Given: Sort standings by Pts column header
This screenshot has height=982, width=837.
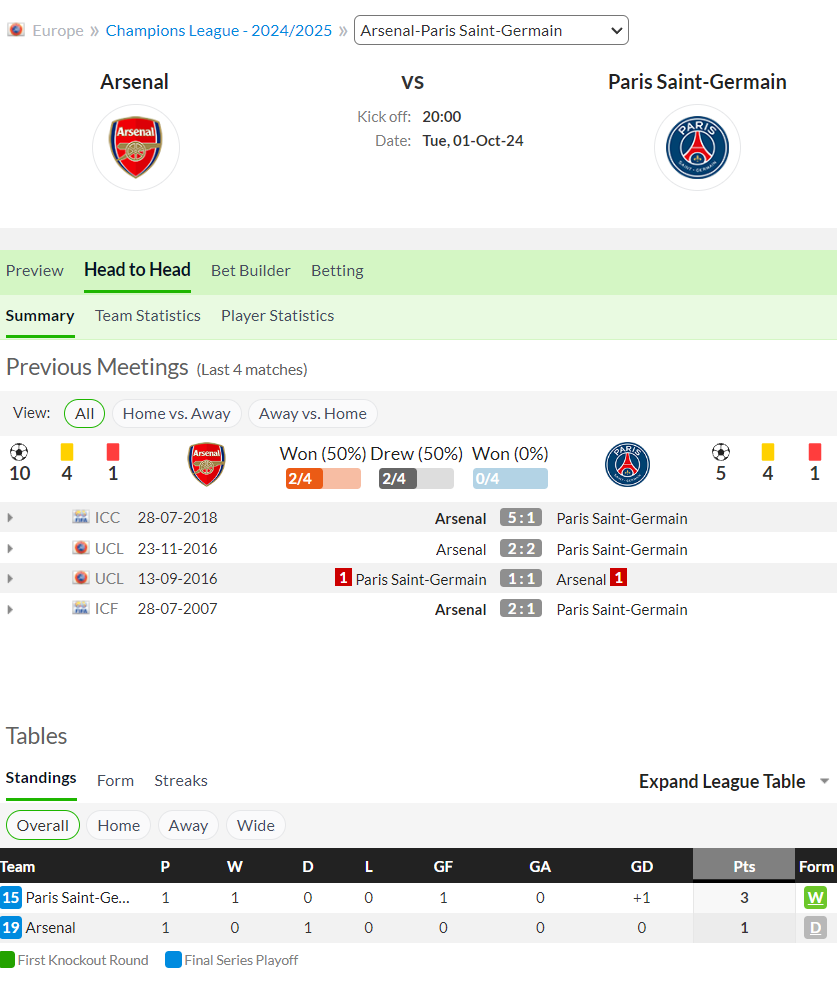Looking at the screenshot, I should tap(744, 866).
